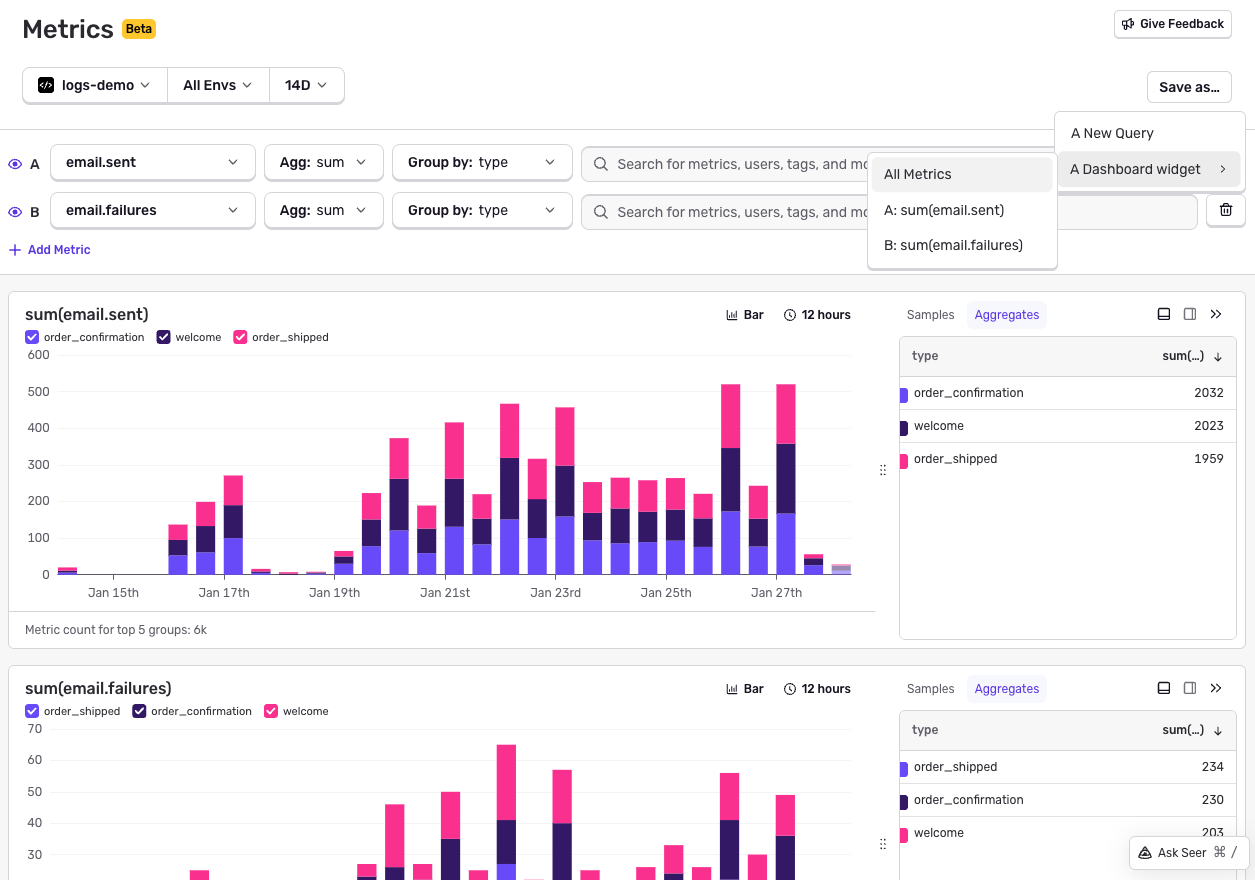This screenshot has height=880, width=1255.
Task: Sort by sum(…) column in email.failures table
Action: point(1192,730)
